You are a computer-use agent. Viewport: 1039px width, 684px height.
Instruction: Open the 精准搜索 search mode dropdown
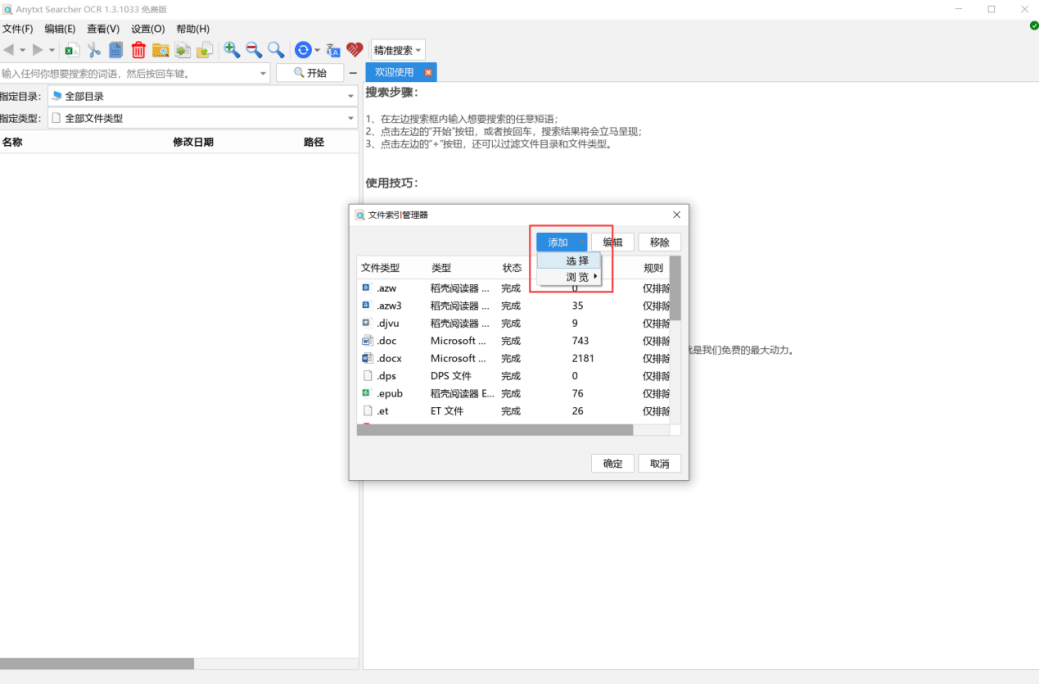pyautogui.click(x=398, y=50)
